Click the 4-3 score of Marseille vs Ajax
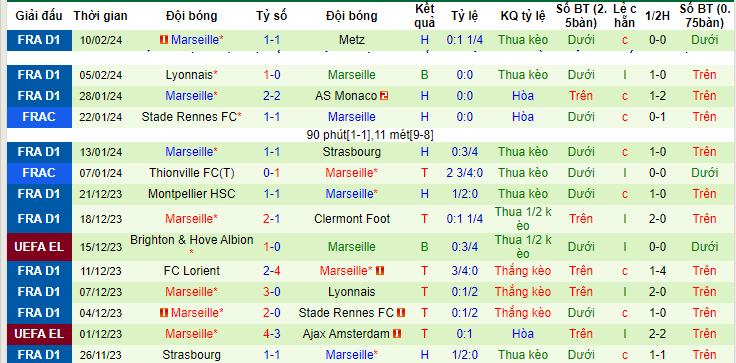Screen dimensions: 736x363 [272, 334]
